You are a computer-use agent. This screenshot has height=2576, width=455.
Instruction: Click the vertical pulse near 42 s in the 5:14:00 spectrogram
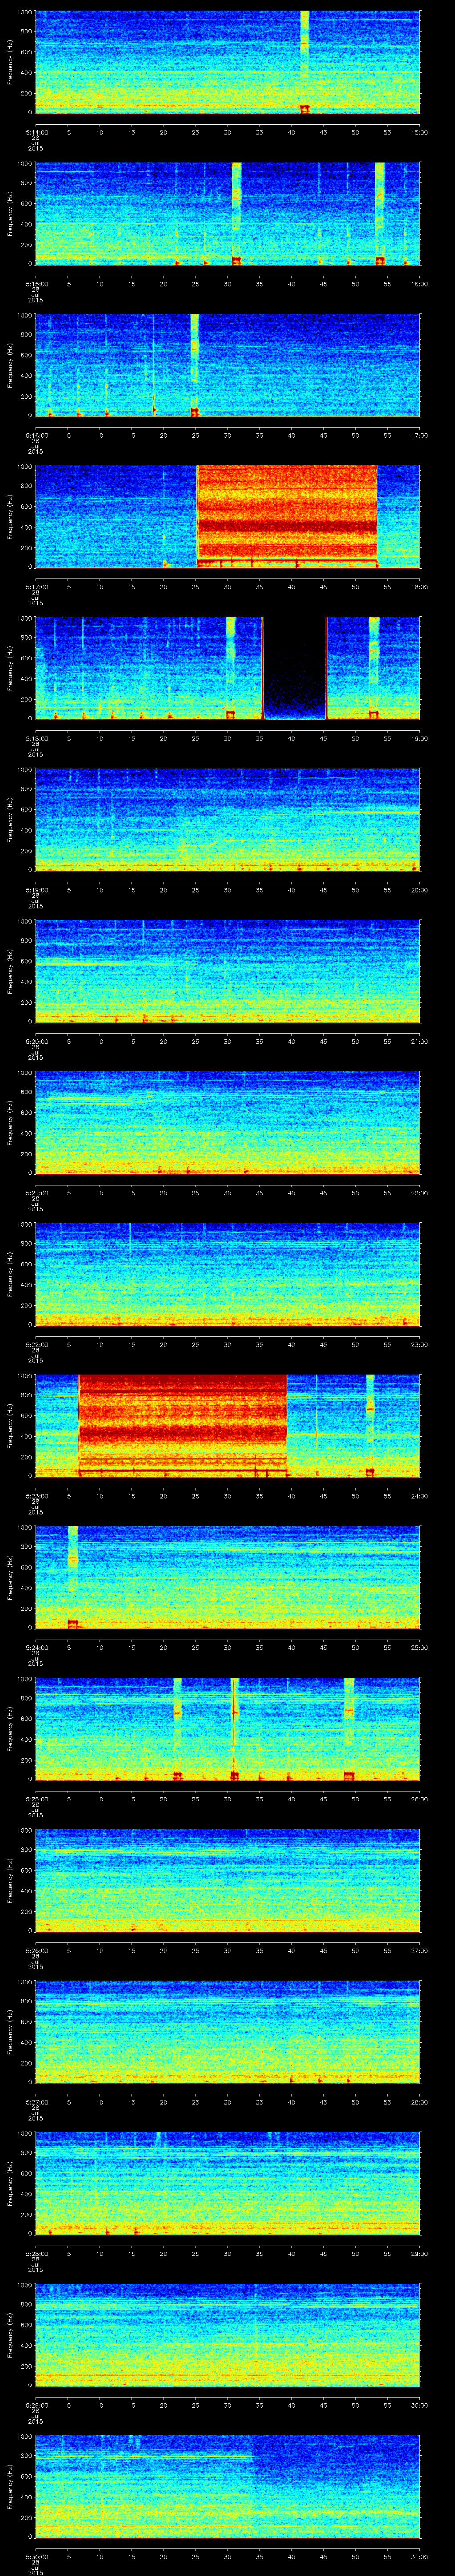point(305,62)
